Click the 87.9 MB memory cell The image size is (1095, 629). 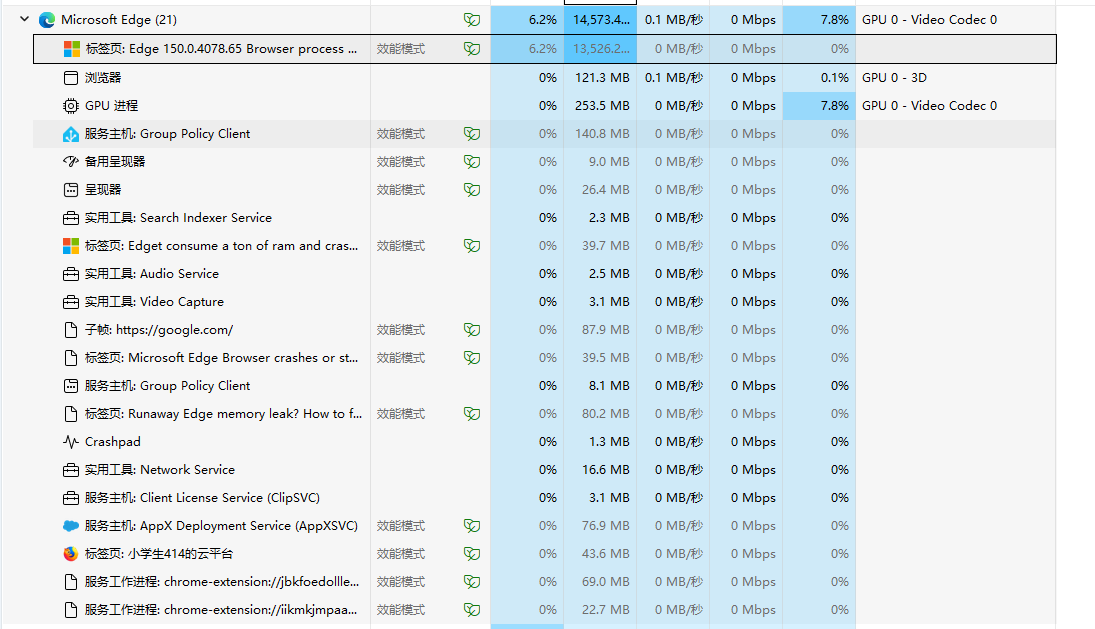pos(601,330)
